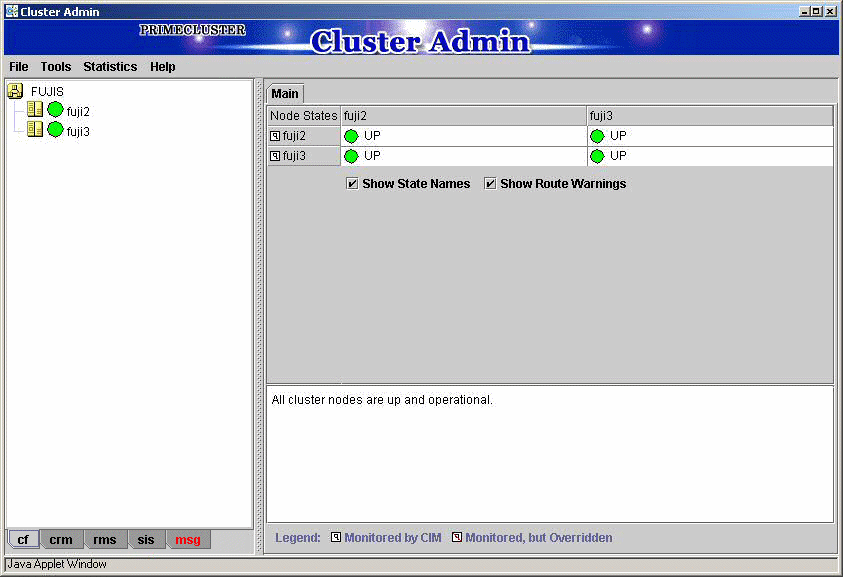This screenshot has width=843, height=577.
Task: Select the Main tab
Action: [x=285, y=94]
